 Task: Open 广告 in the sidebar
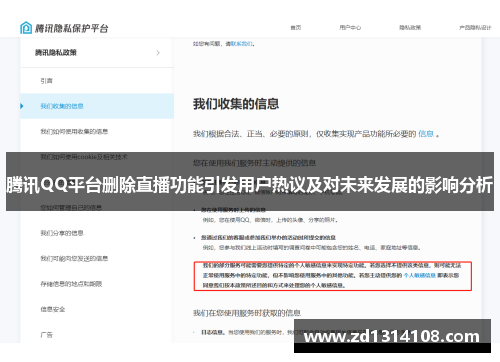point(46,335)
